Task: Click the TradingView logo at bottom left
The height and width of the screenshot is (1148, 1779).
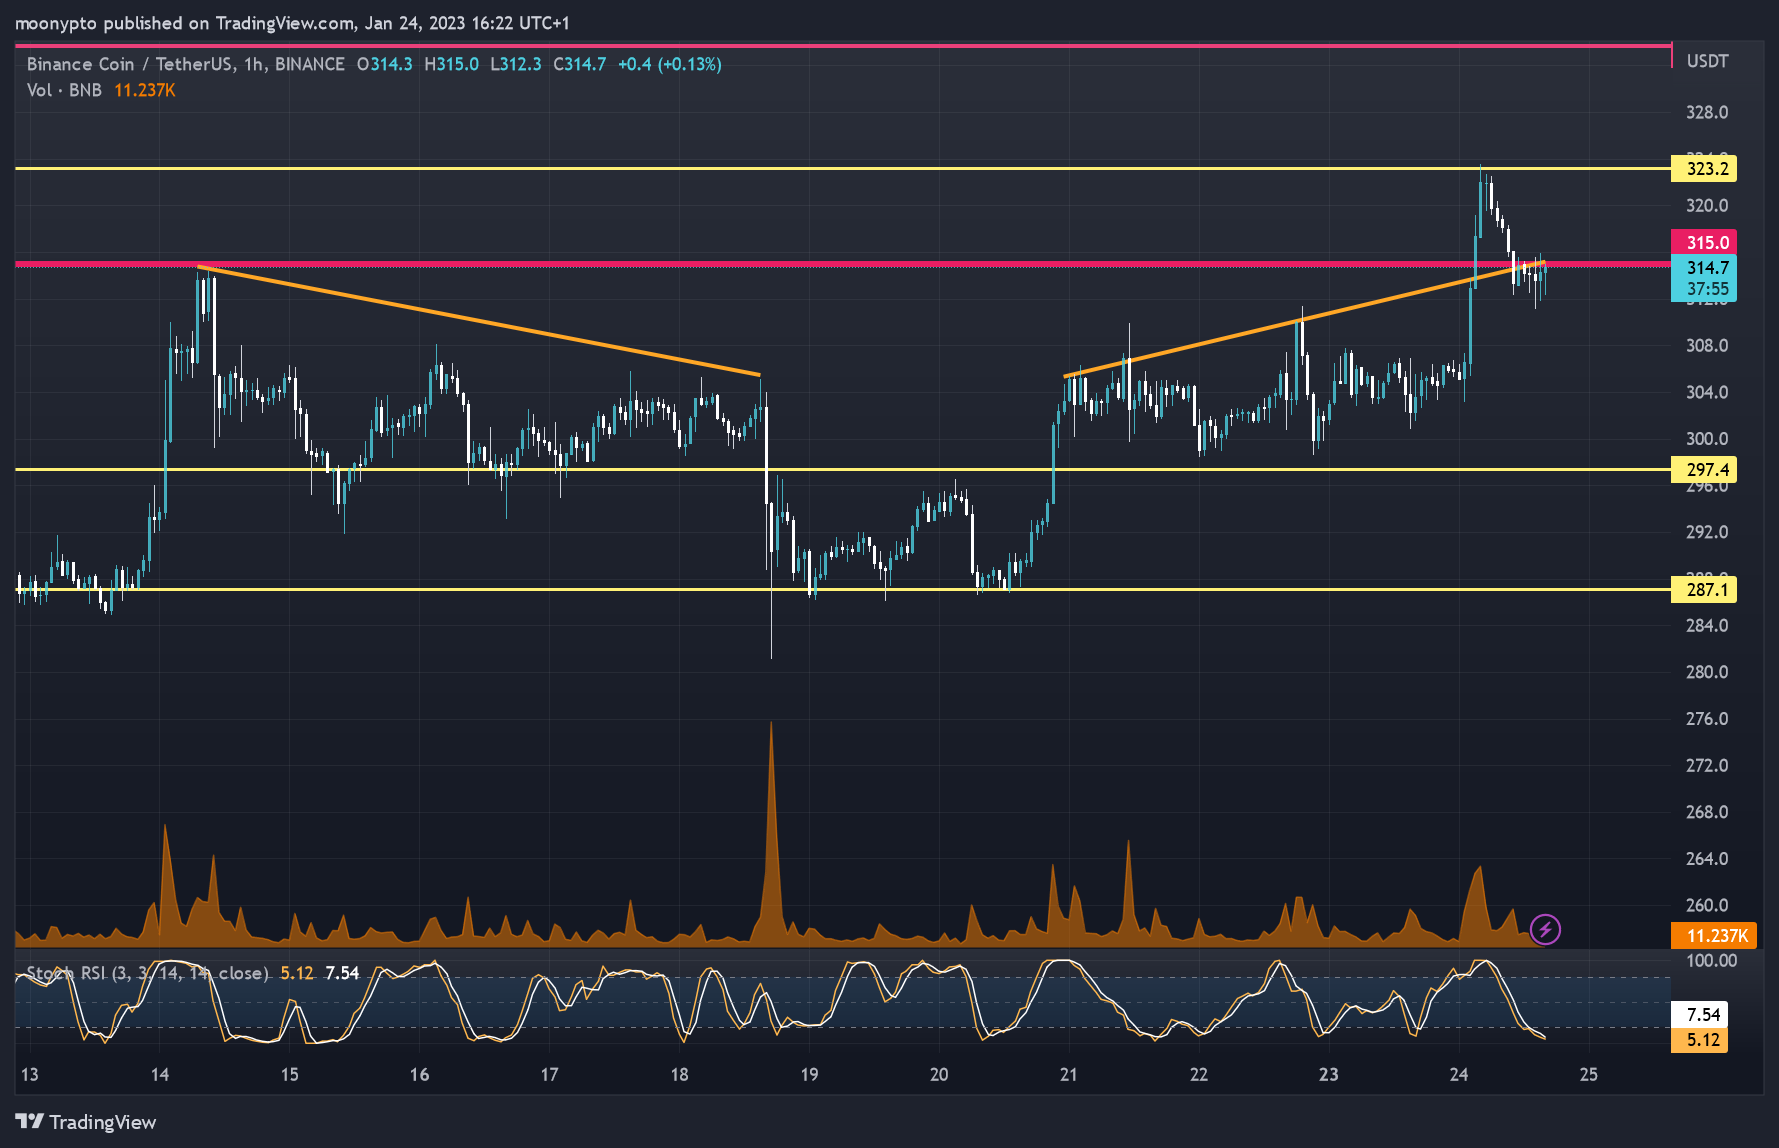Action: tap(86, 1122)
